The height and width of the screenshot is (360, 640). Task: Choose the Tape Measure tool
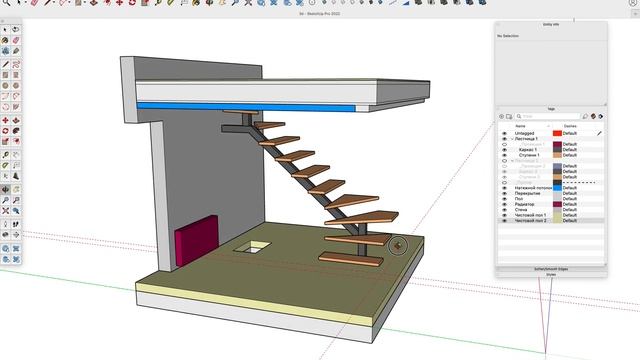5,155
